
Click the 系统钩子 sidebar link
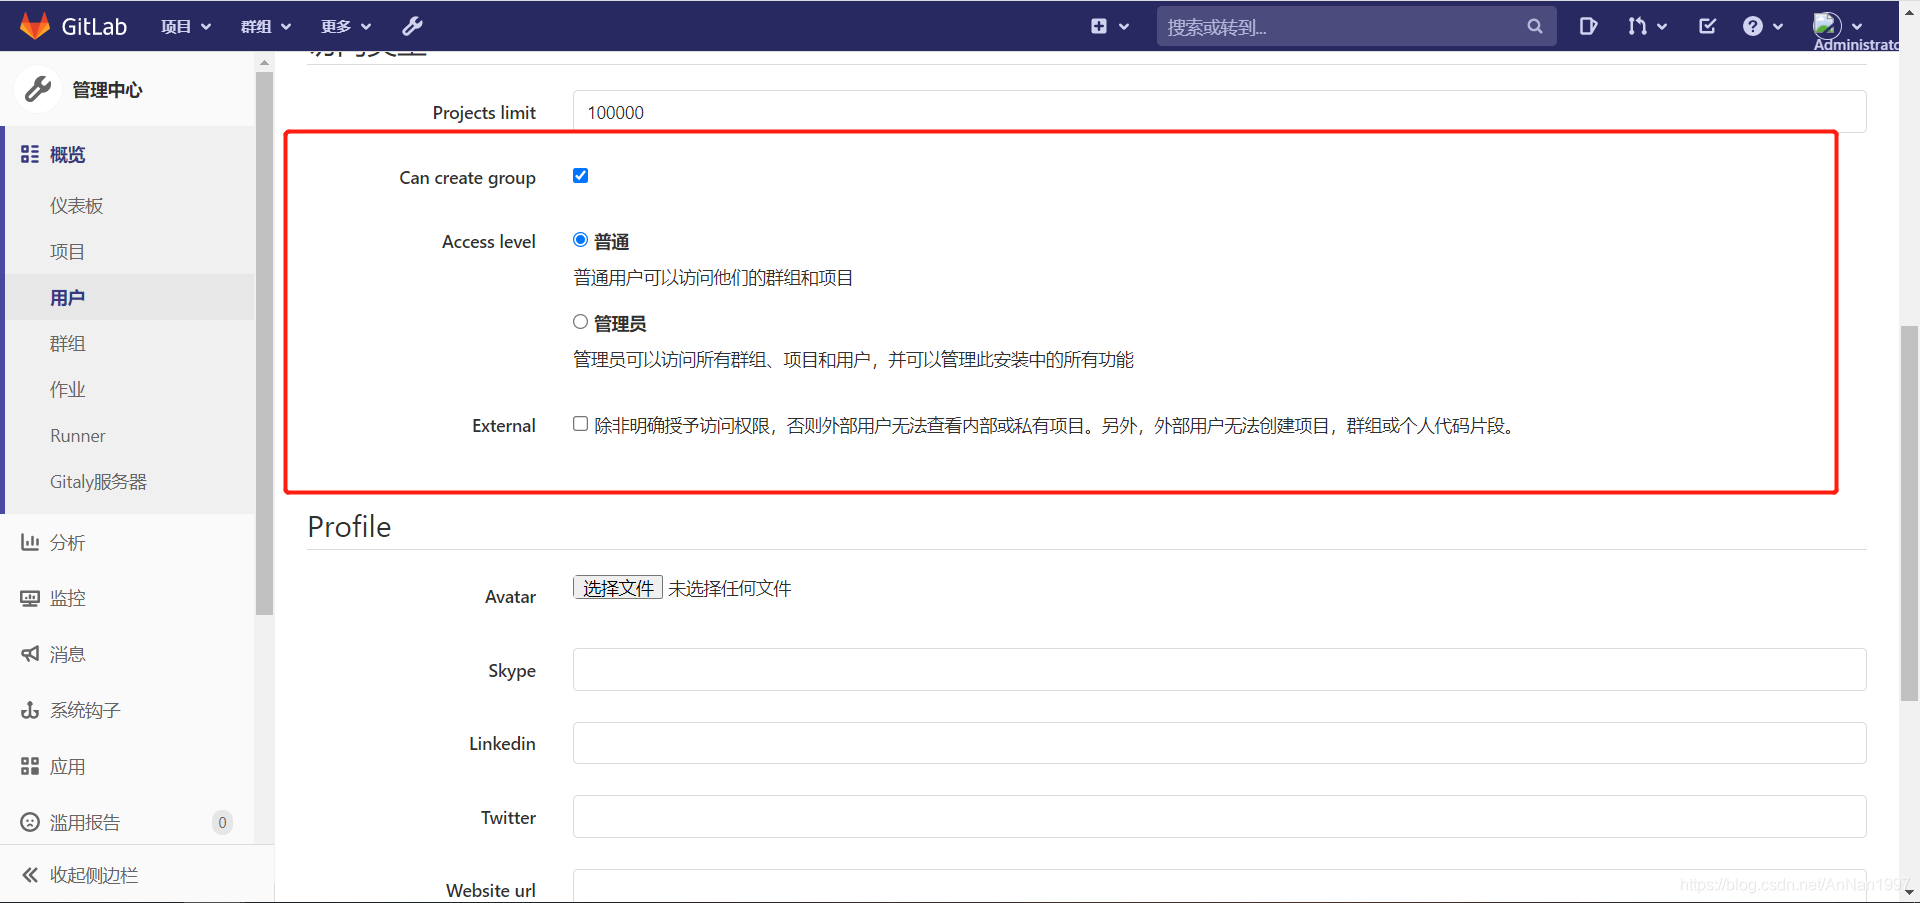click(x=85, y=710)
